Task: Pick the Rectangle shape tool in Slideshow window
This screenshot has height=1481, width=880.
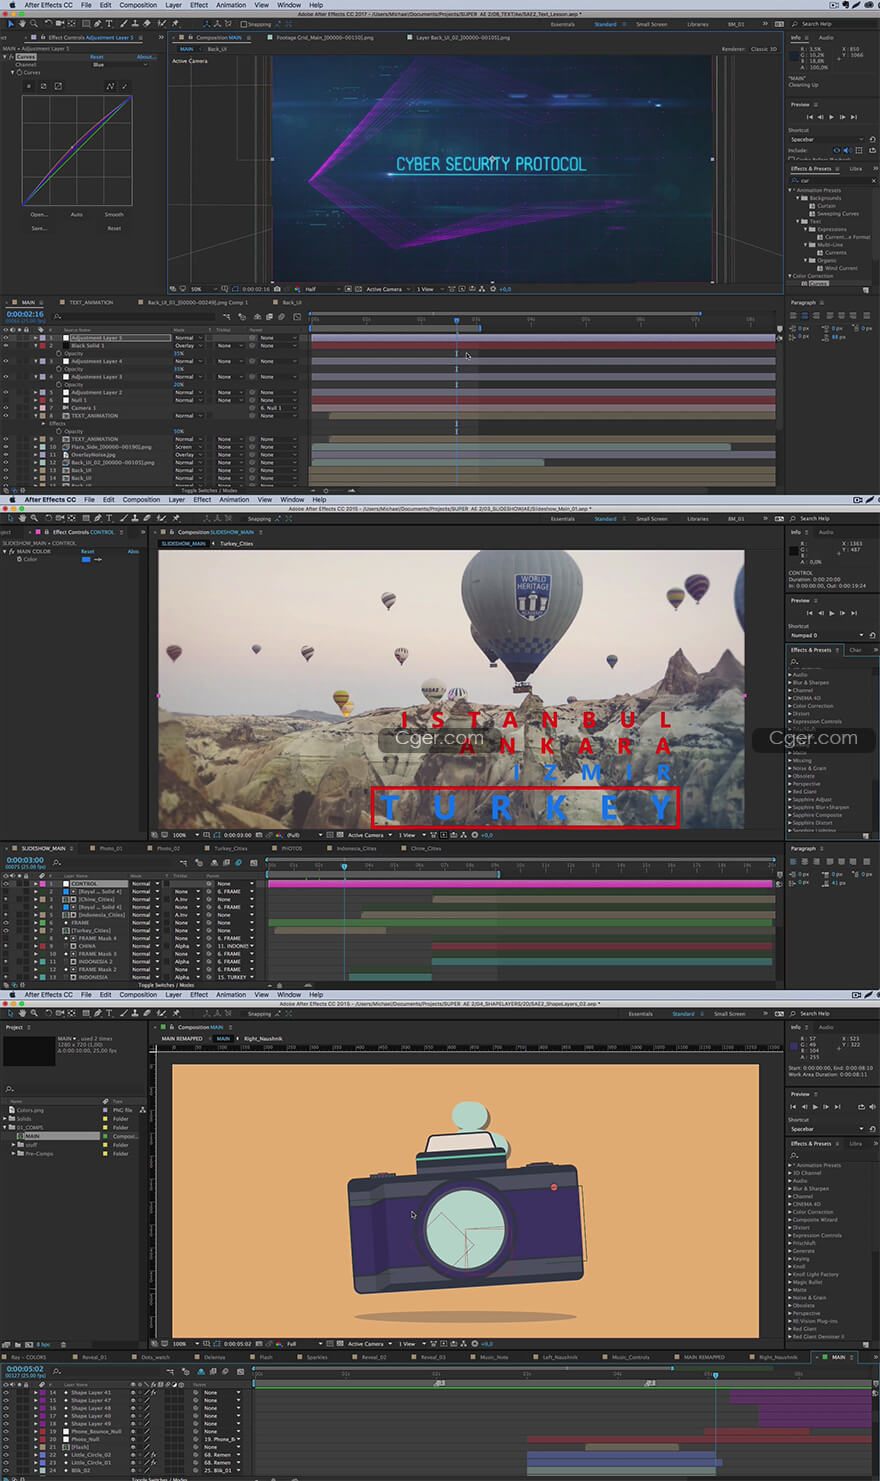Action: 86,518
